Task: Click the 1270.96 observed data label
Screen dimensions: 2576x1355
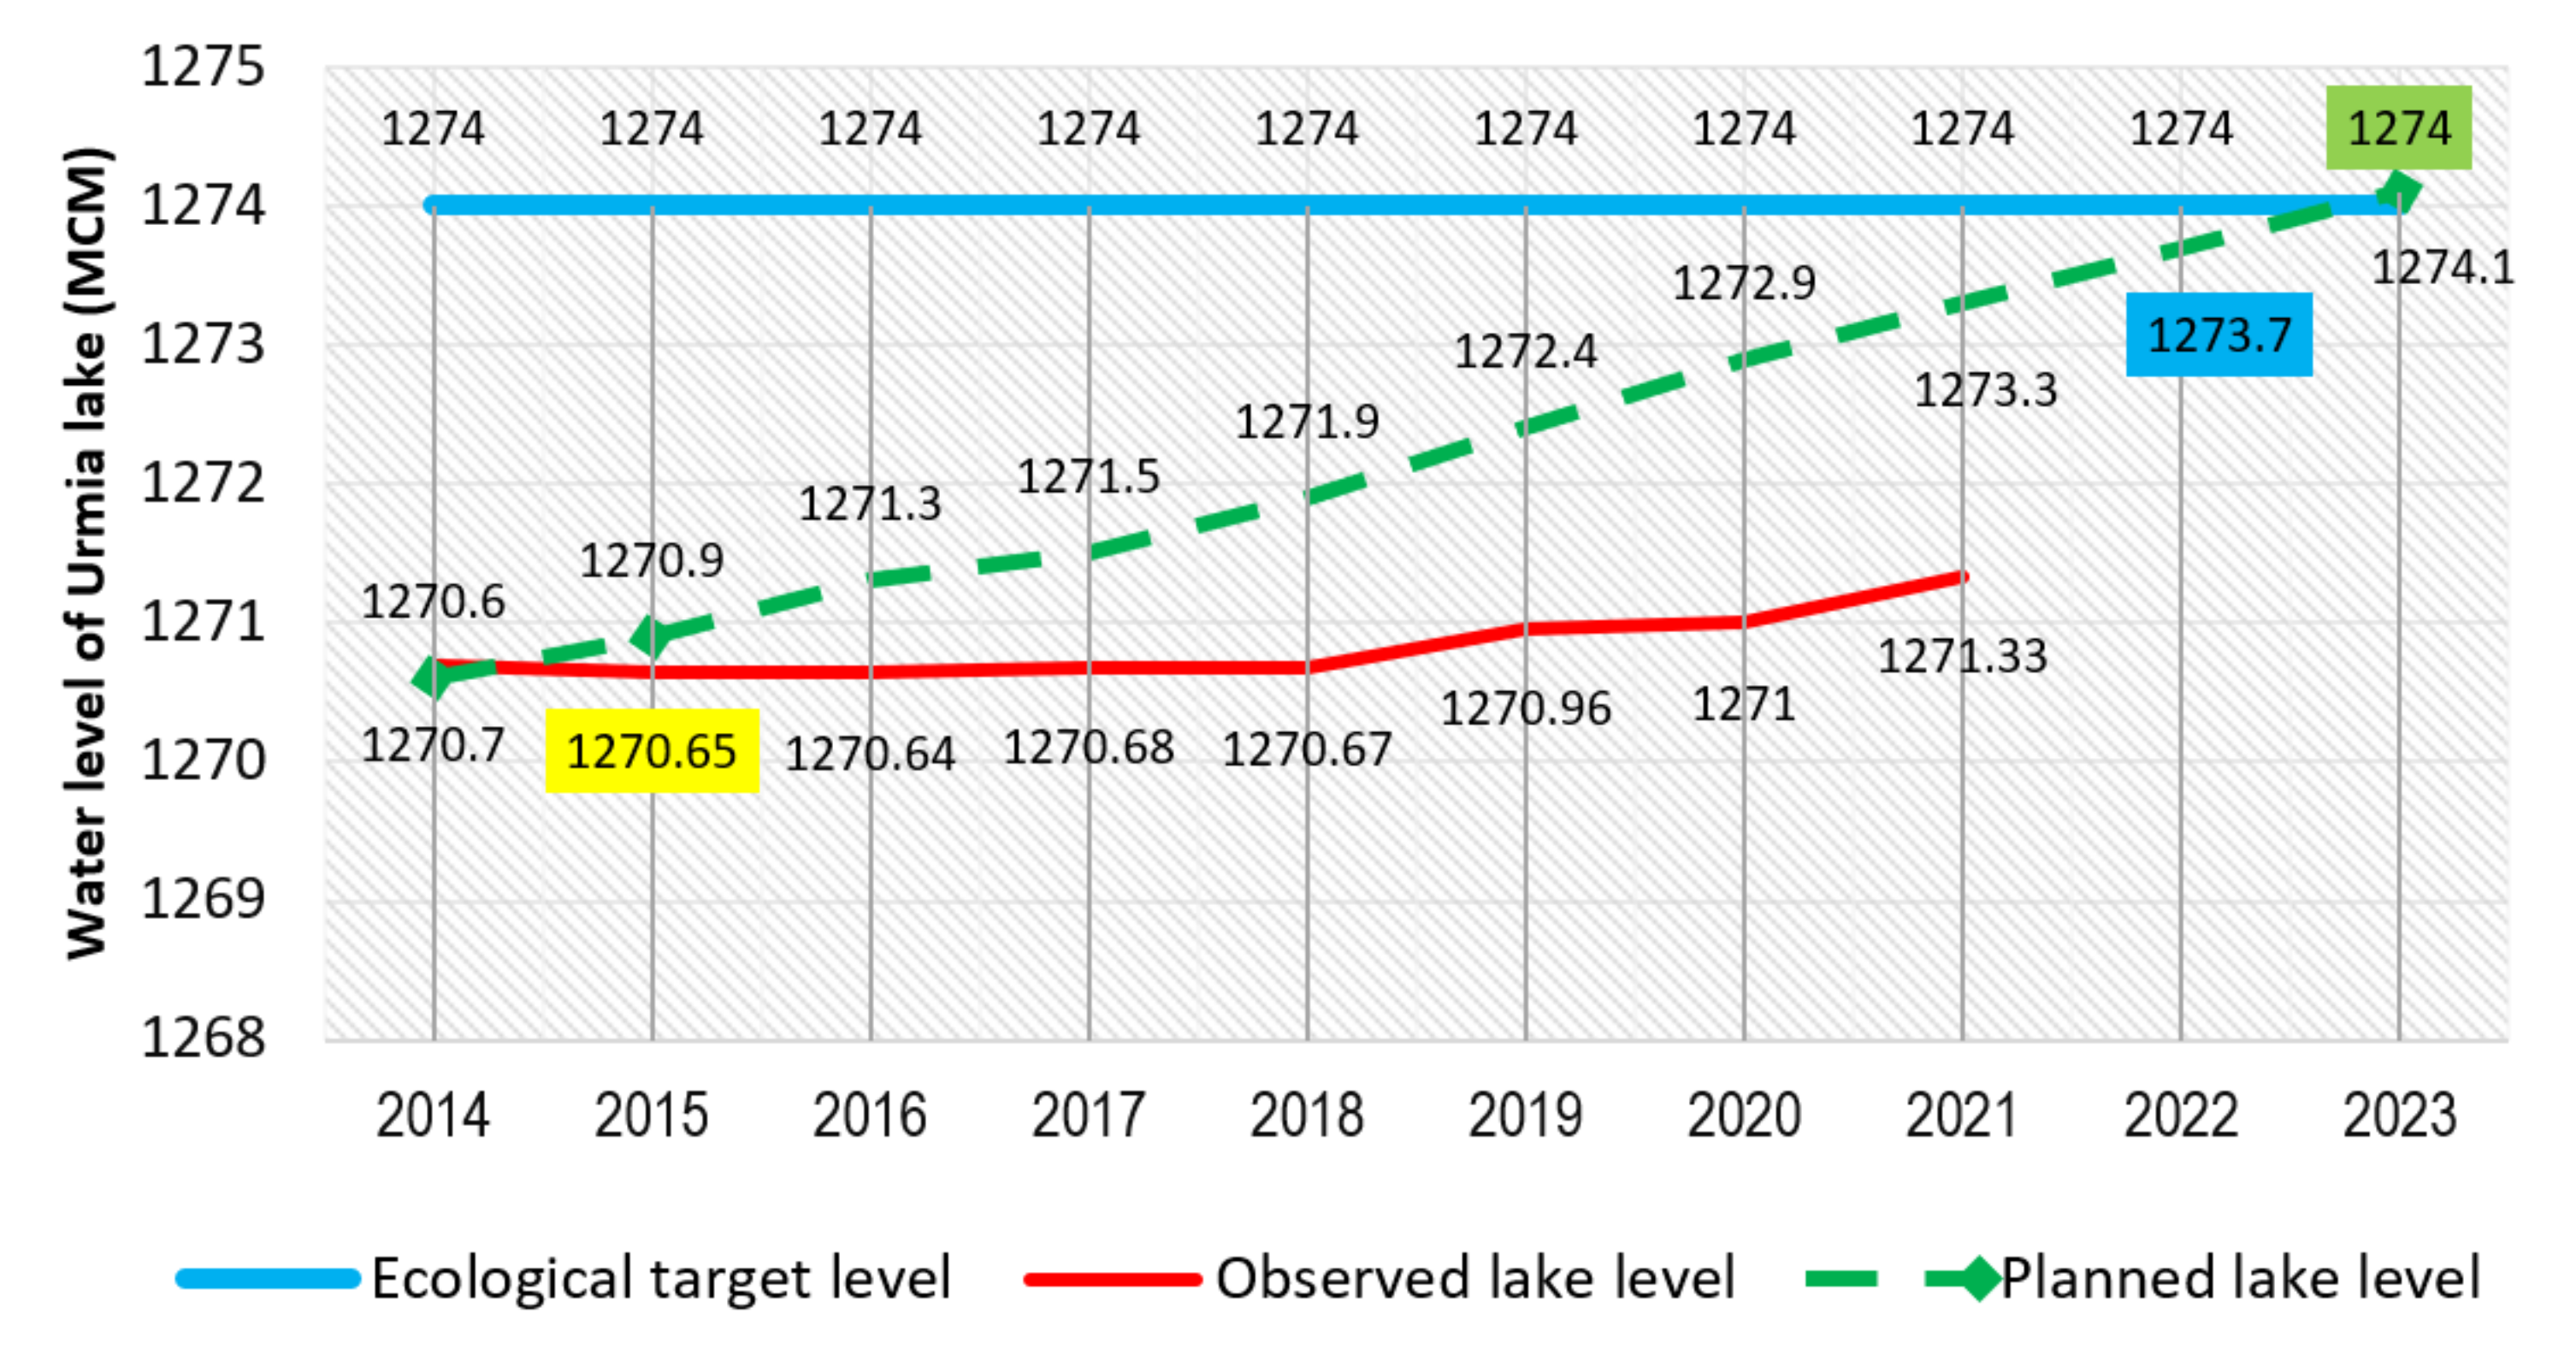Action: pyautogui.click(x=1526, y=710)
